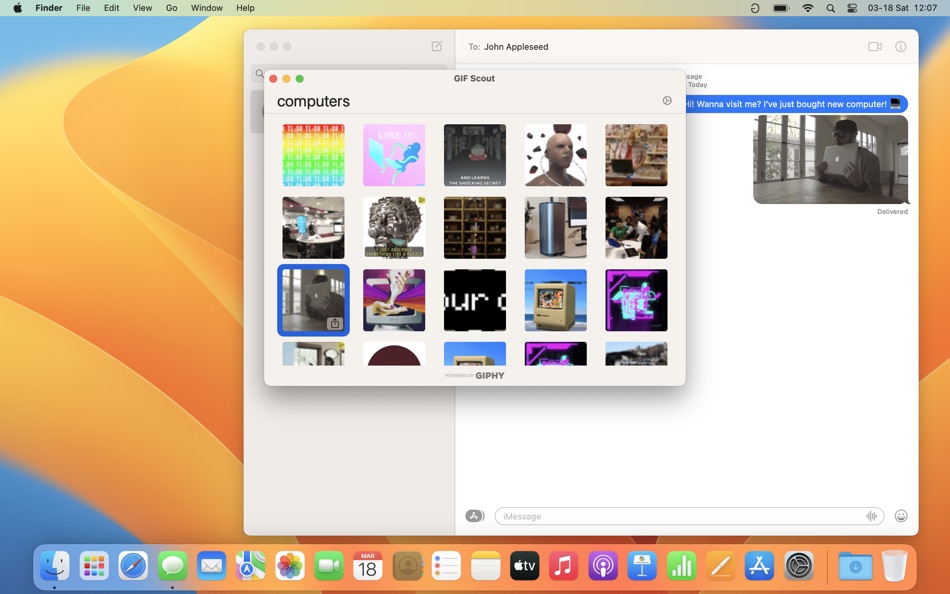
Task: Start a FaceTime video call
Action: [875, 47]
